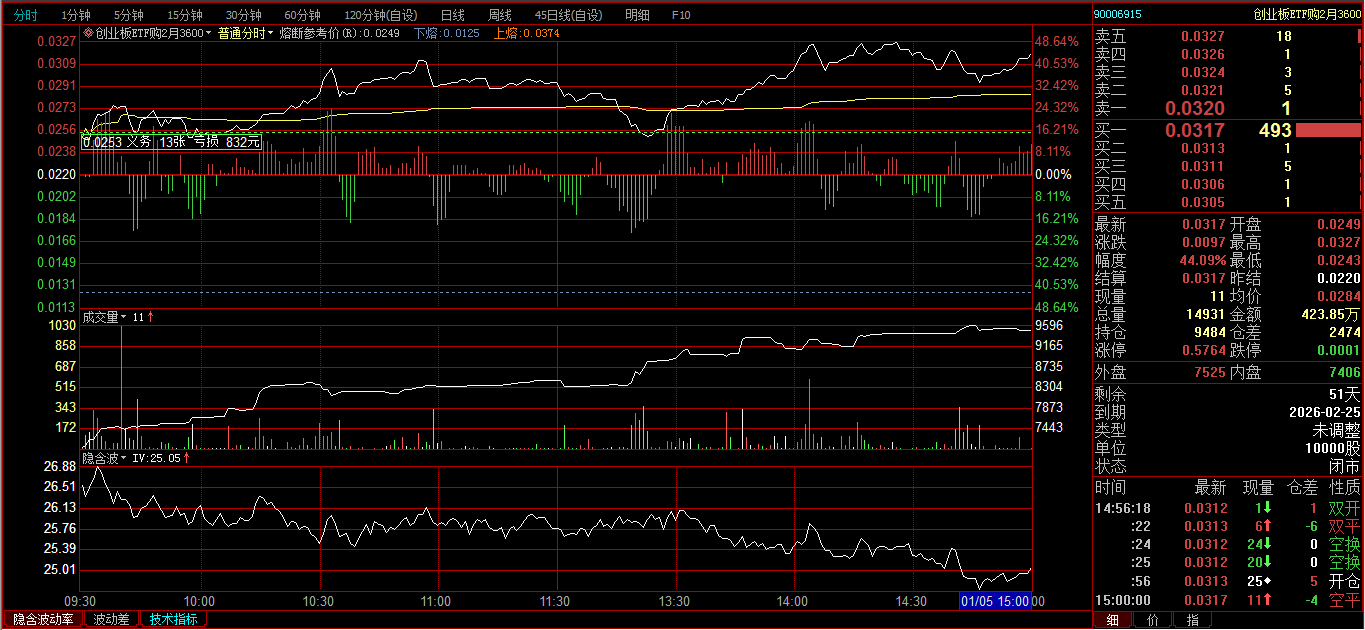Click the 买二 bid price 0.0313
The image size is (1365, 630).
tap(1202, 148)
